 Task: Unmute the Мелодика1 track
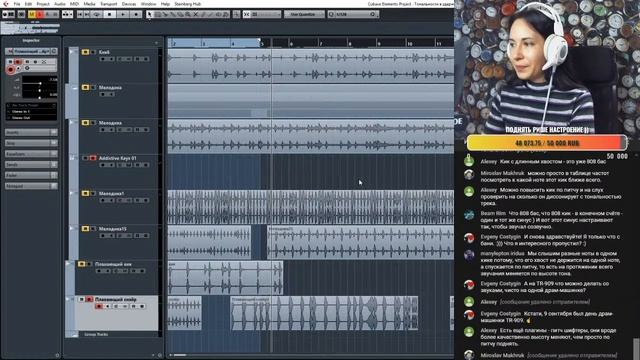(x=85, y=193)
